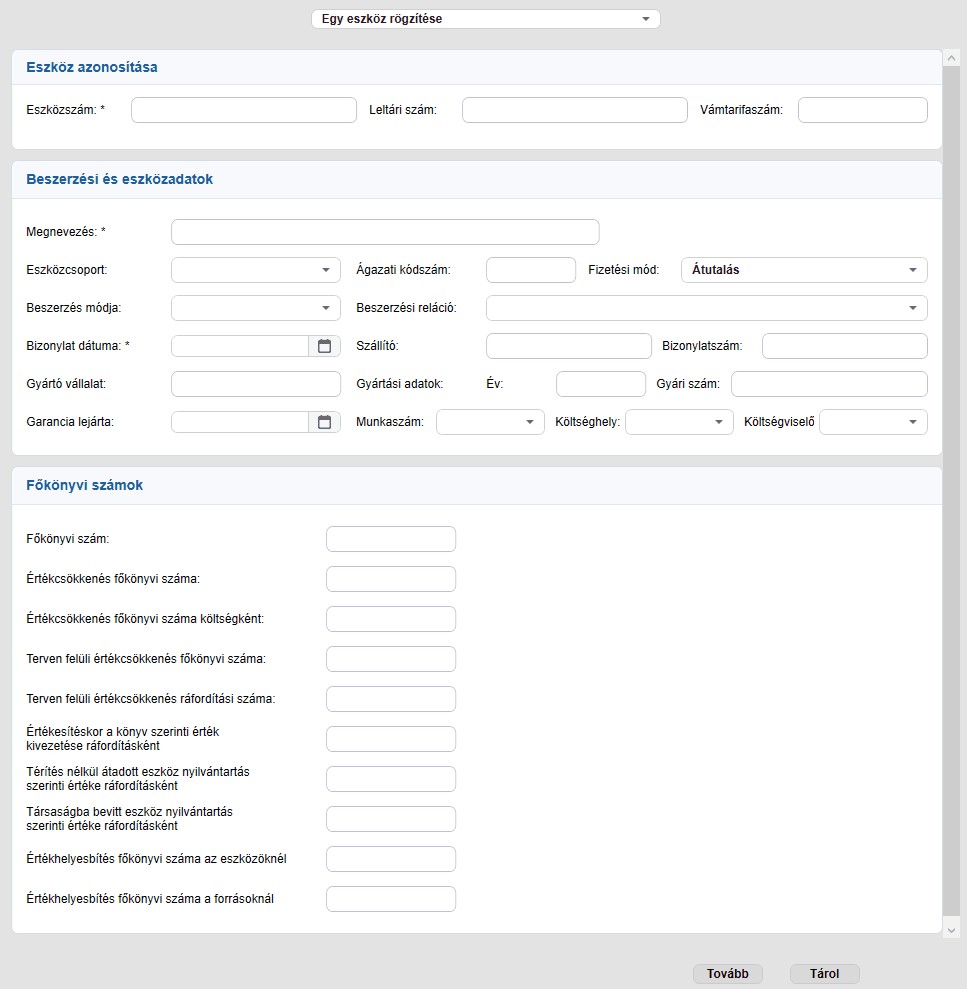Expand the Munkaszám dropdown
This screenshot has width=967, height=989.
coord(490,422)
